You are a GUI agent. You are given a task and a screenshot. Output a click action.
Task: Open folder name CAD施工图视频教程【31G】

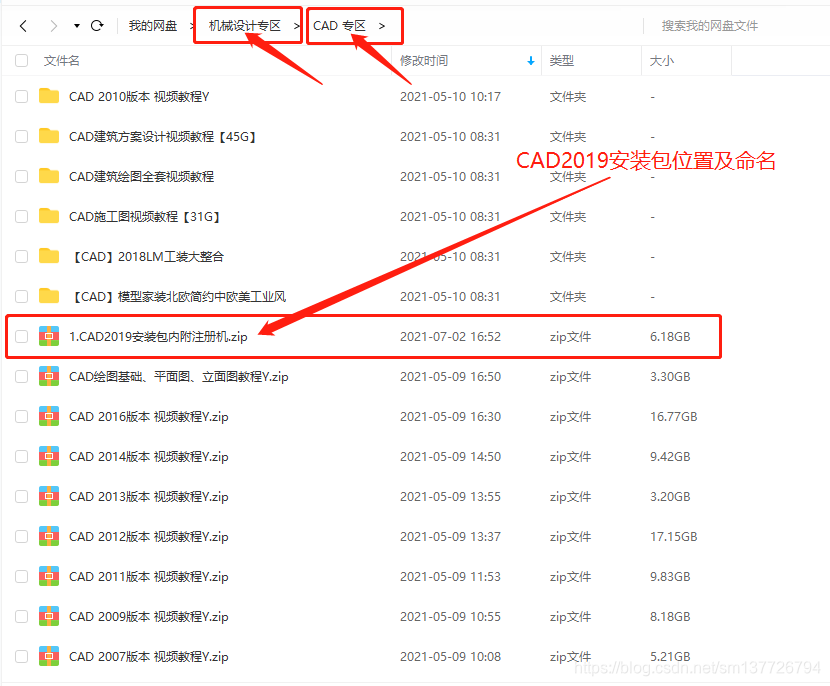(145, 216)
